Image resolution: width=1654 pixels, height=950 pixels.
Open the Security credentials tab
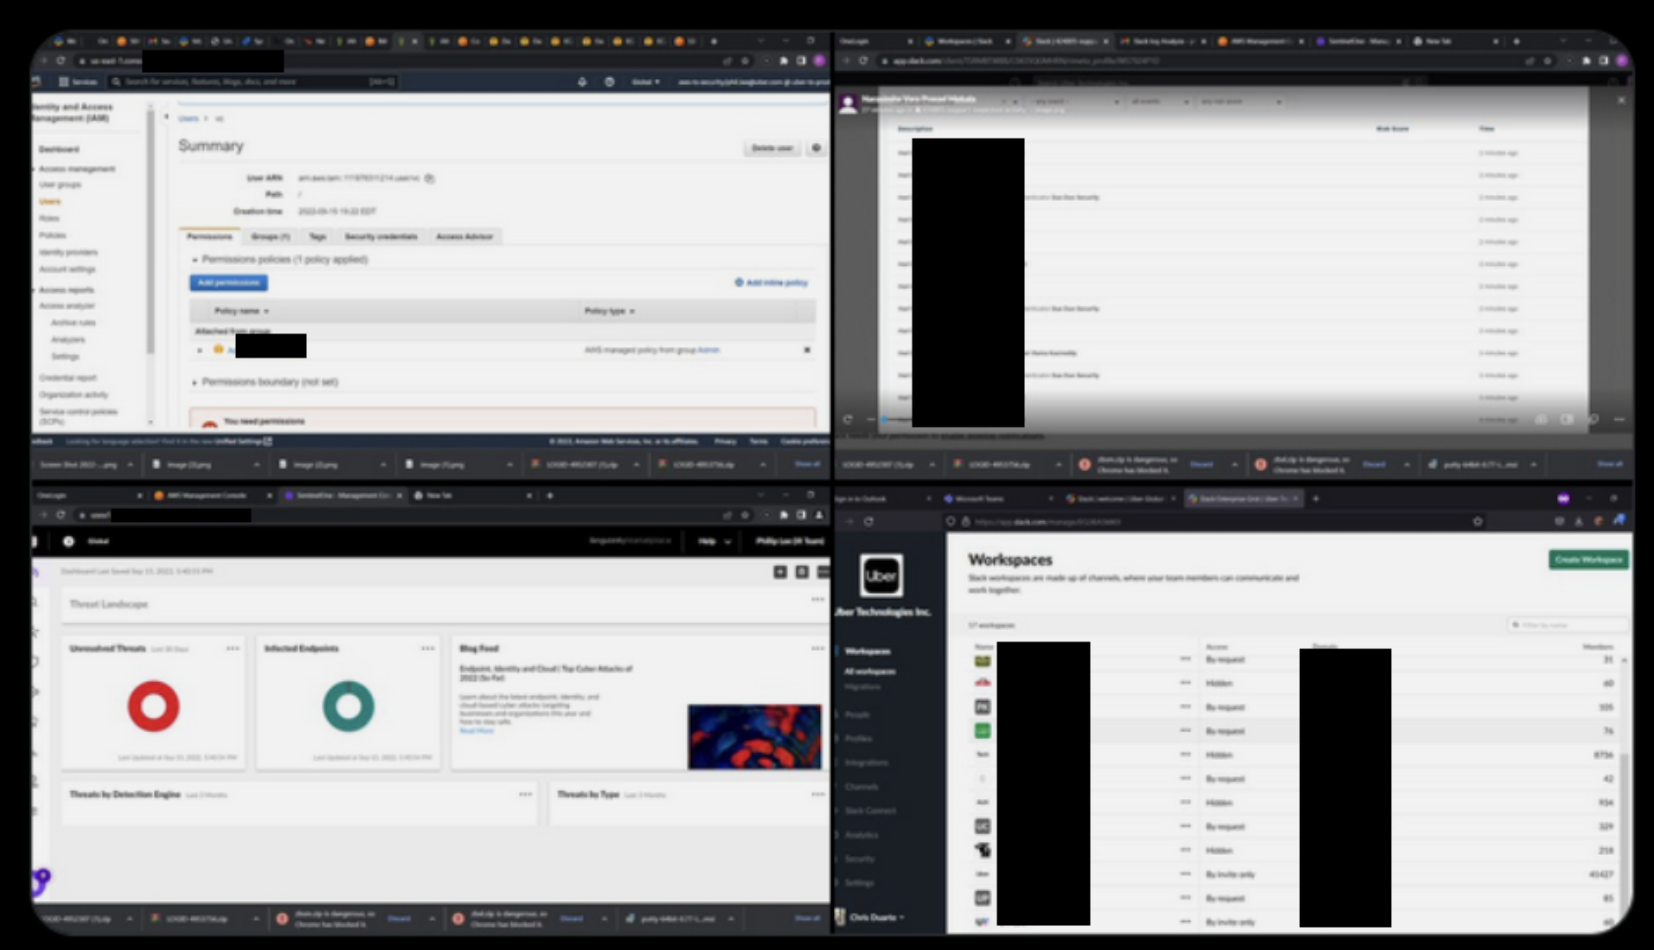click(x=381, y=237)
